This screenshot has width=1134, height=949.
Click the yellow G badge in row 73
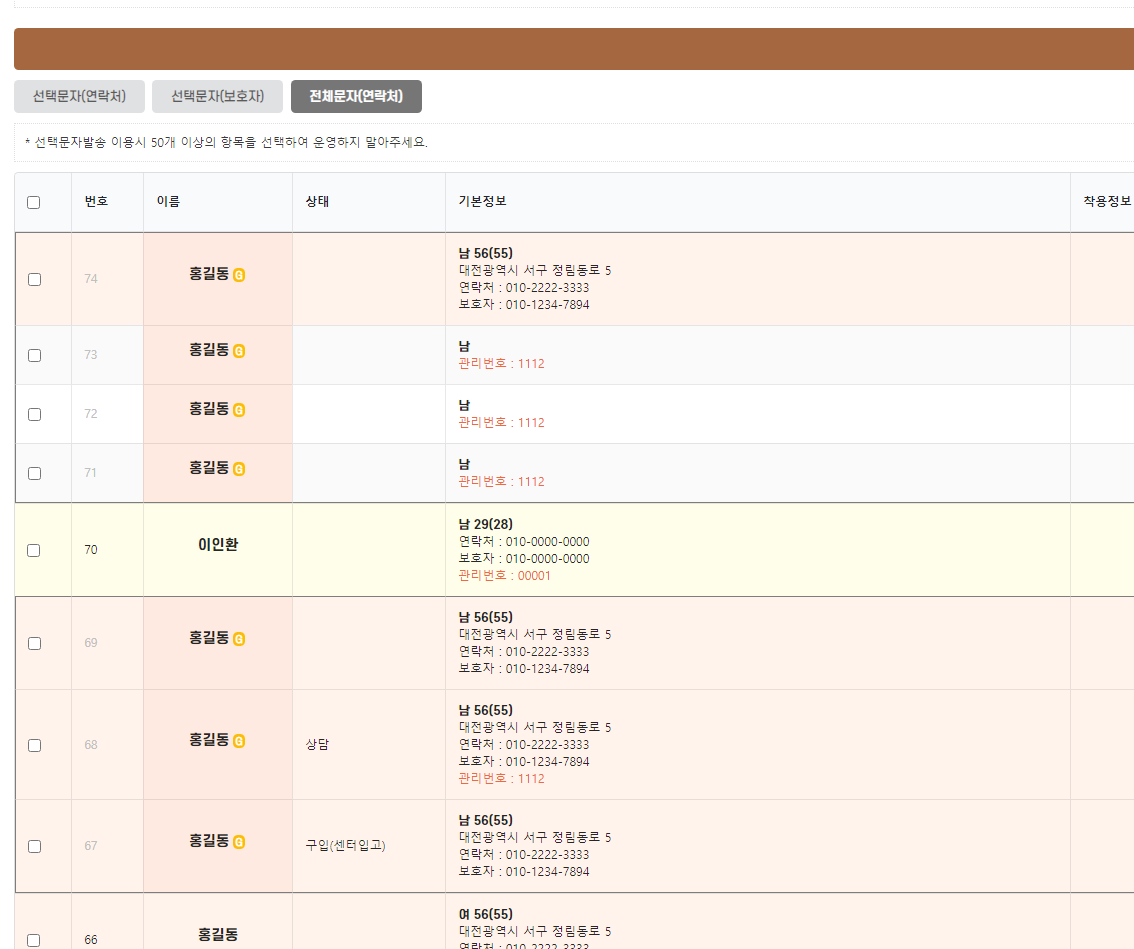coord(239,351)
